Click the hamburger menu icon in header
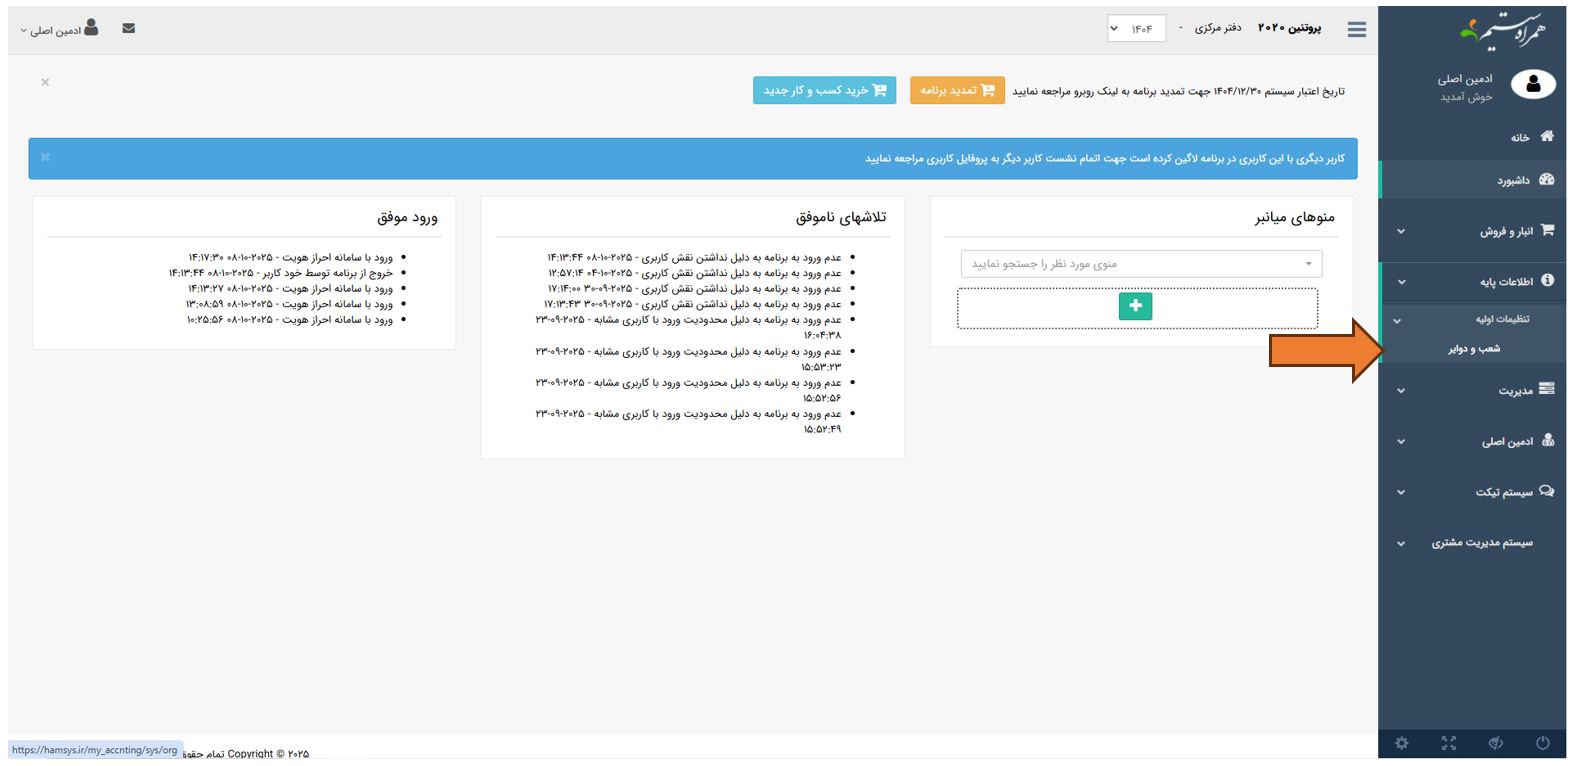Image resolution: width=1572 pixels, height=766 pixels. [x=1356, y=30]
